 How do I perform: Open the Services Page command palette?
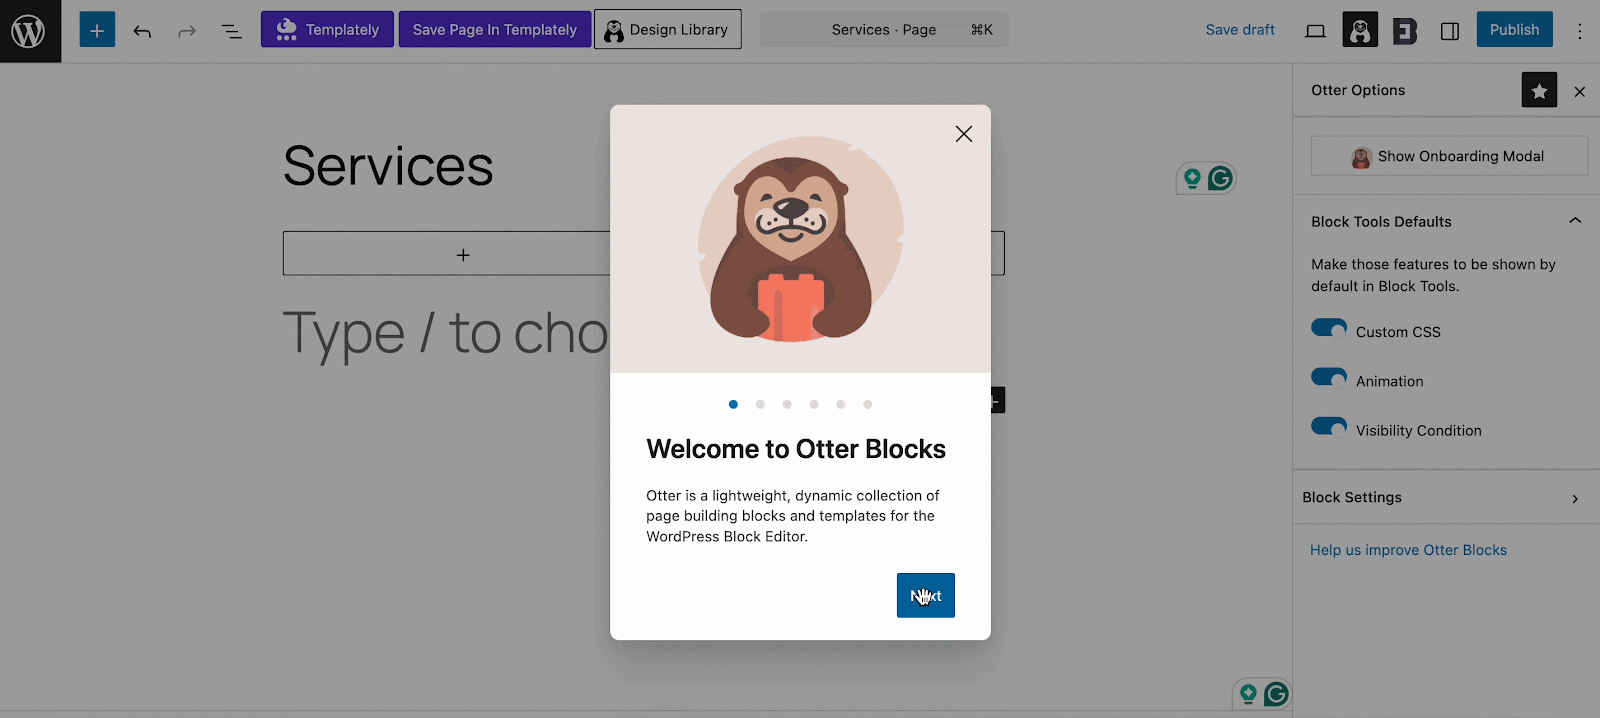(884, 30)
